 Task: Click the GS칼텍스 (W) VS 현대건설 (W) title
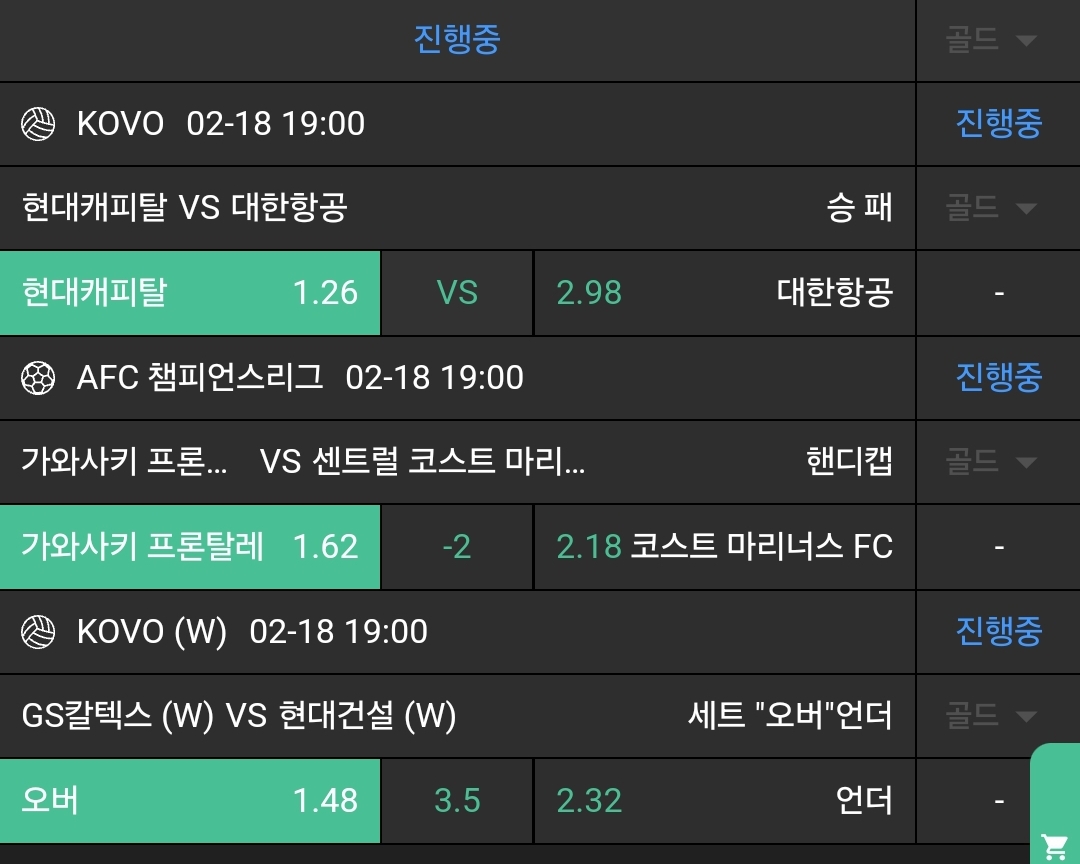238,716
